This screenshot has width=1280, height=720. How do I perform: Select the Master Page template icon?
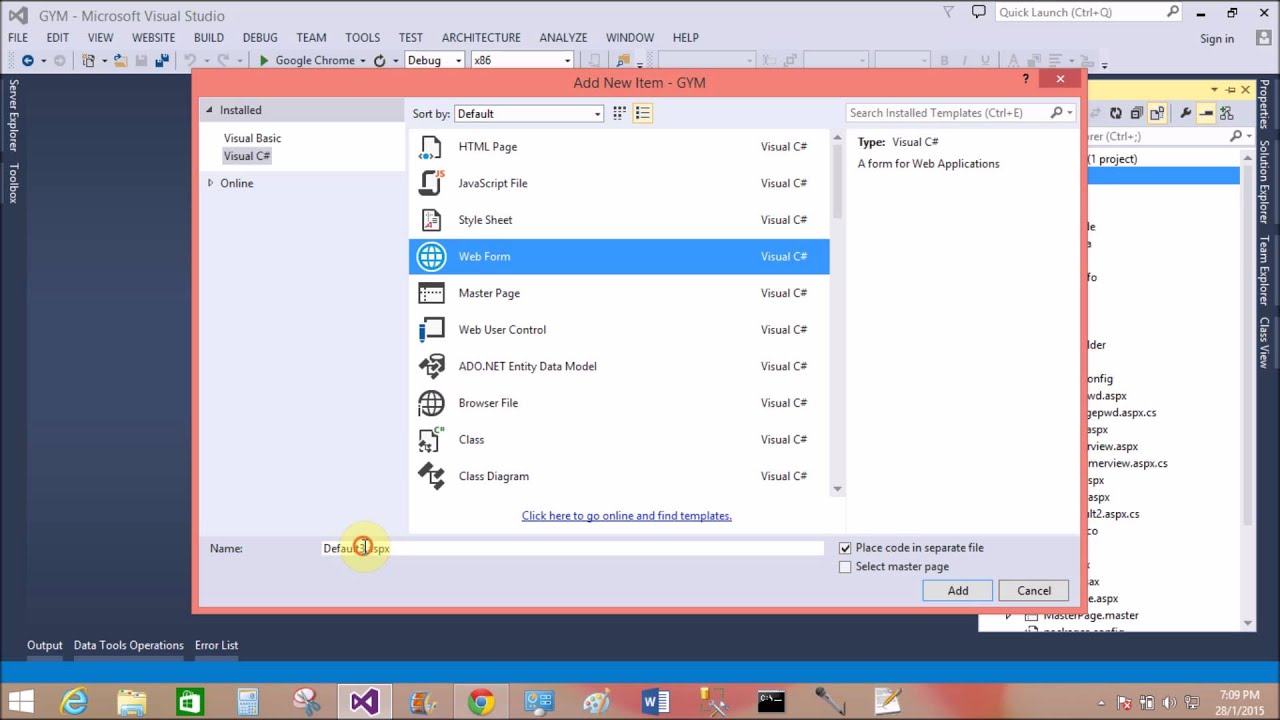point(431,293)
